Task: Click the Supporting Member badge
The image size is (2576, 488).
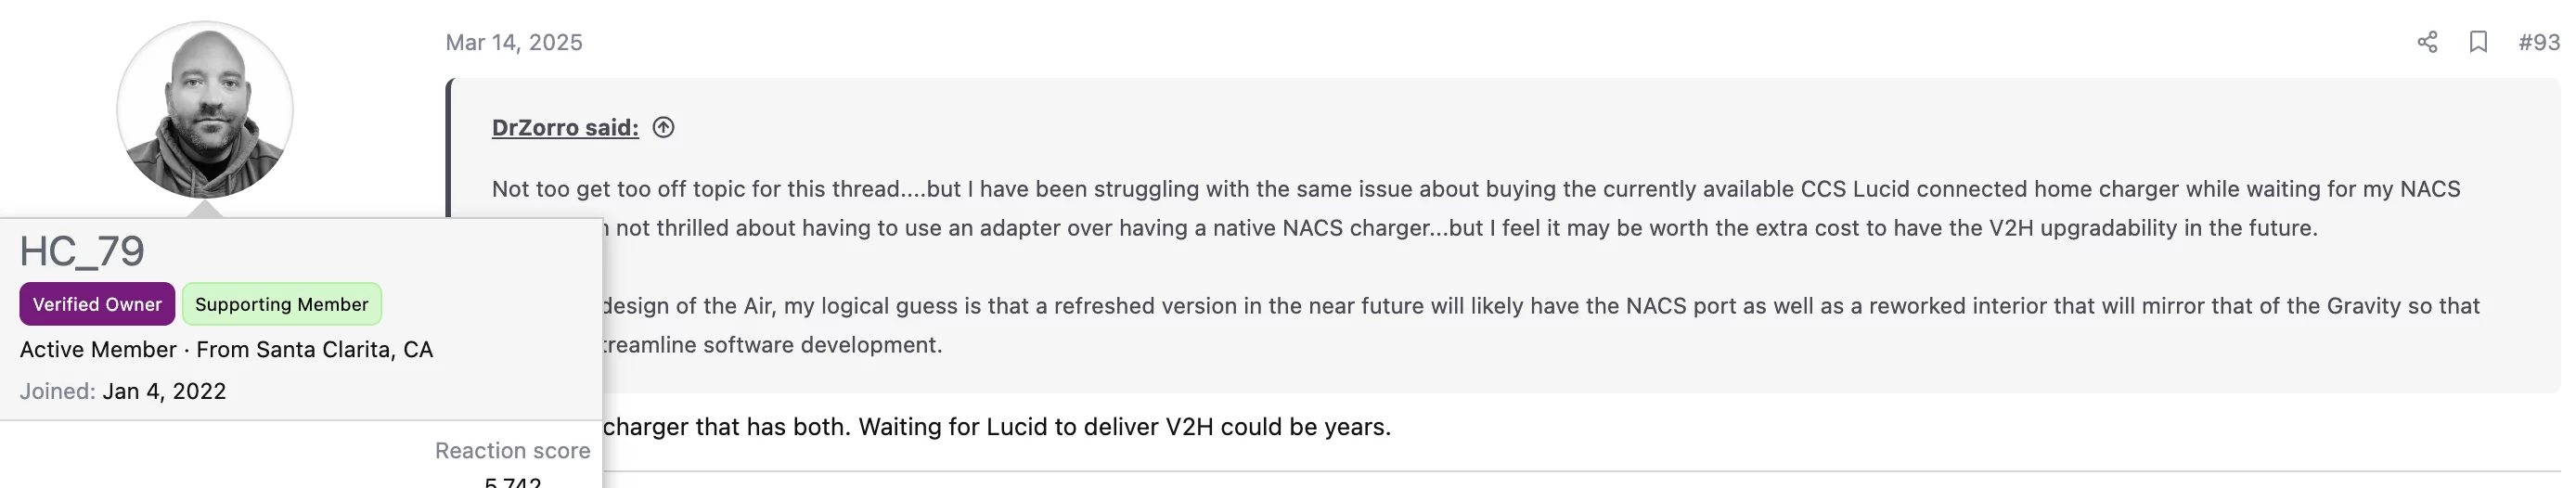Action: pos(281,304)
